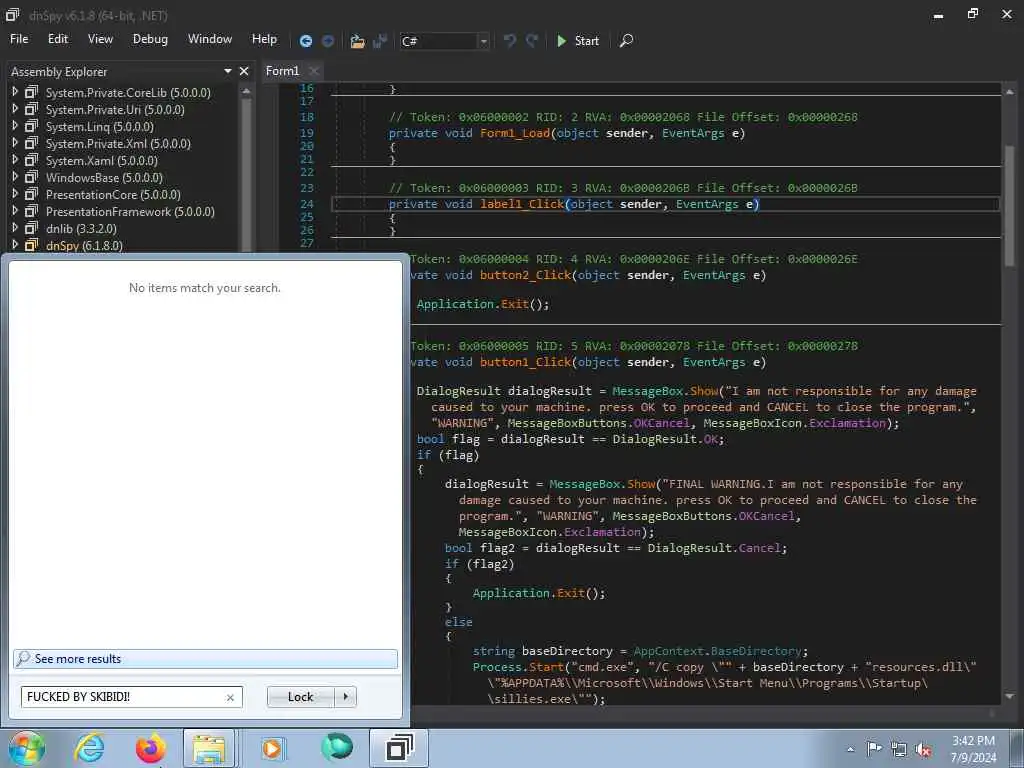
Task: Click the network tray icon
Action: click(x=899, y=750)
